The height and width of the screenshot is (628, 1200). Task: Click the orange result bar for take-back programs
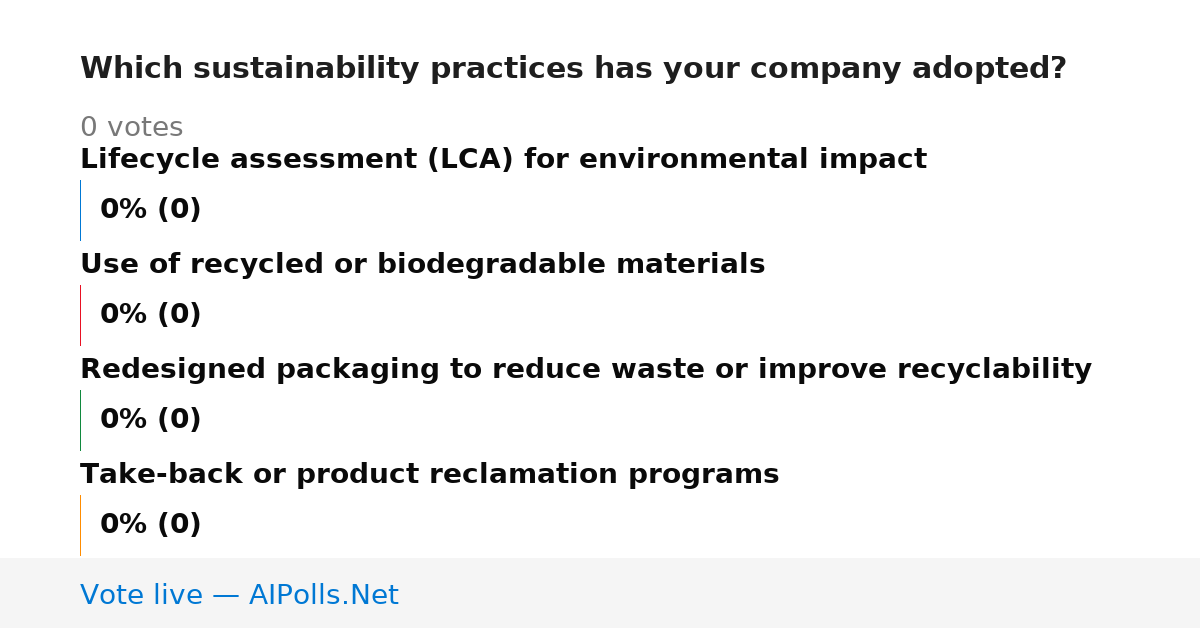pyautogui.click(x=80, y=525)
